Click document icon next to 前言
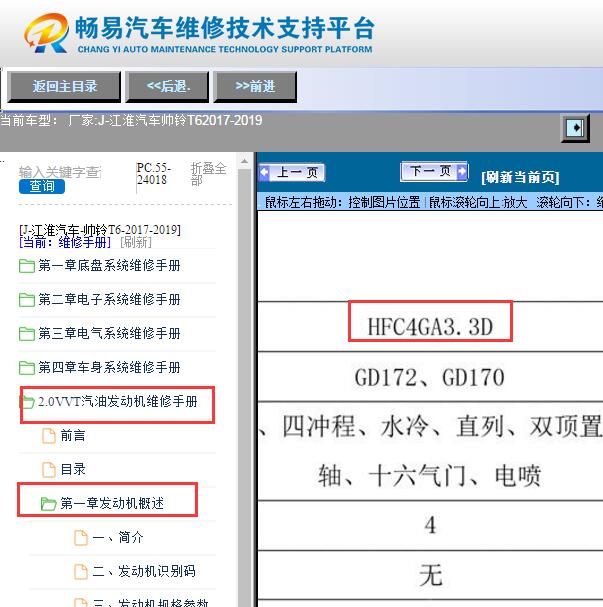 click(49, 436)
